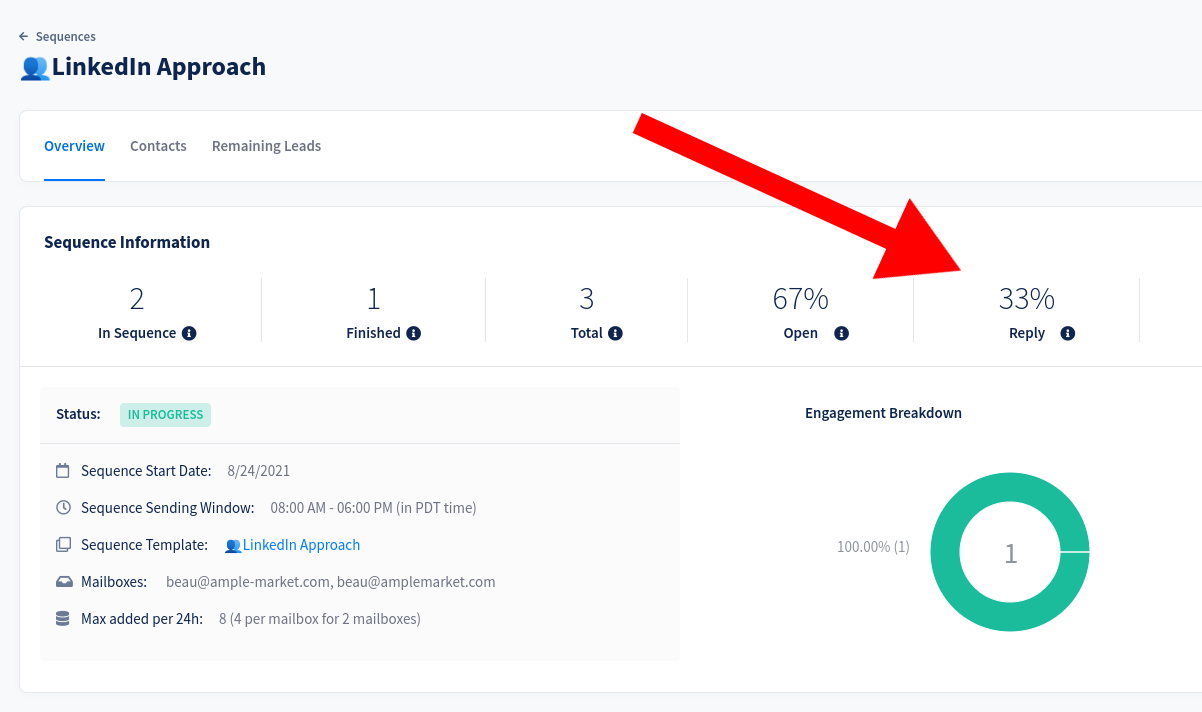Show info icon next to Finished
Image resolution: width=1202 pixels, height=712 pixels.
(414, 333)
